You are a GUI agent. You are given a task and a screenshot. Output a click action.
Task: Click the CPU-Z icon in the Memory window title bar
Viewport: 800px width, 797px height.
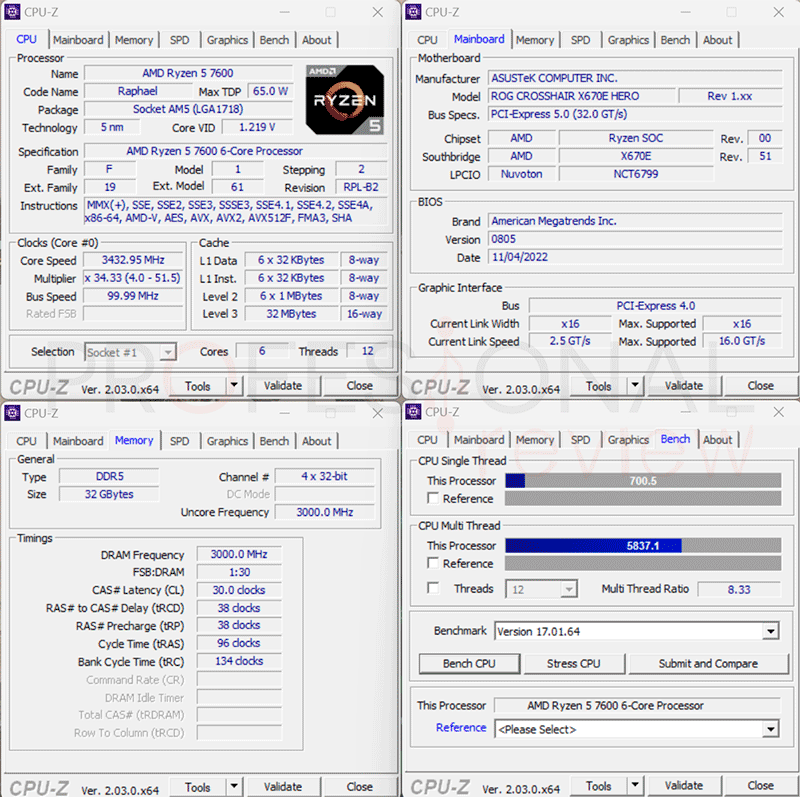[x=12, y=413]
